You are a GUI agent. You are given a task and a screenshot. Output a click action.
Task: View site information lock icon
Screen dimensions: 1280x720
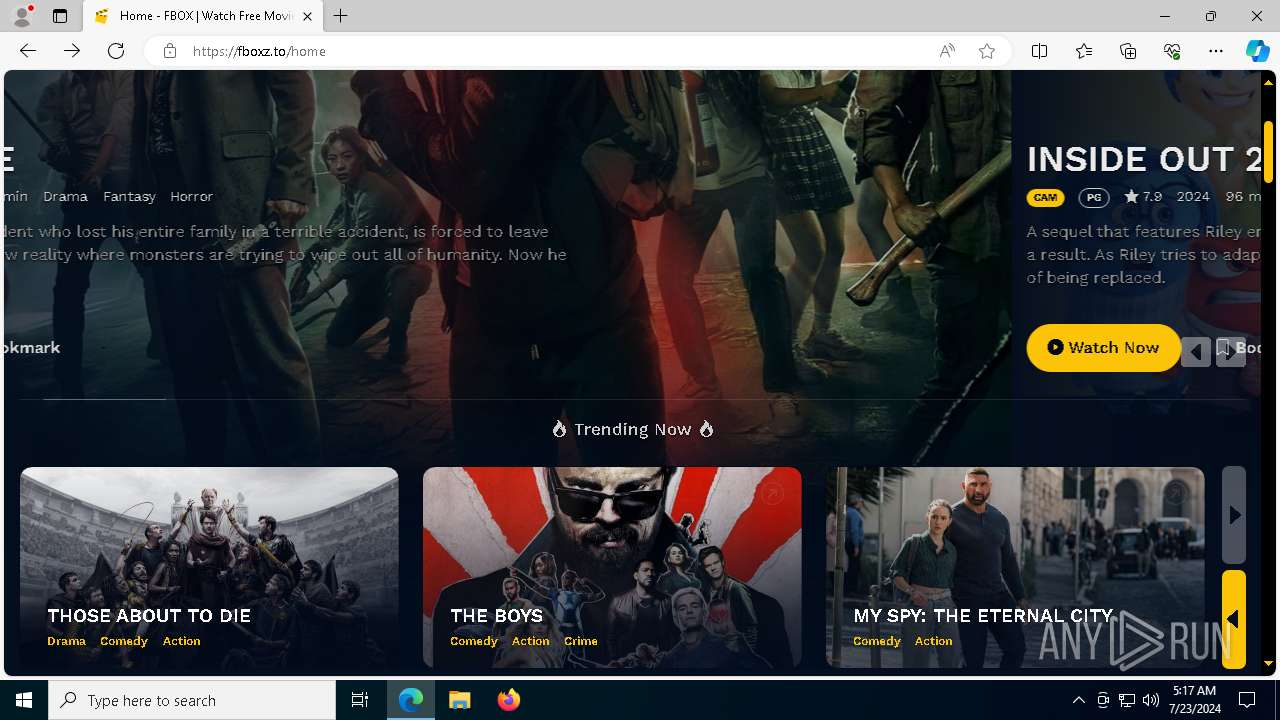170,51
